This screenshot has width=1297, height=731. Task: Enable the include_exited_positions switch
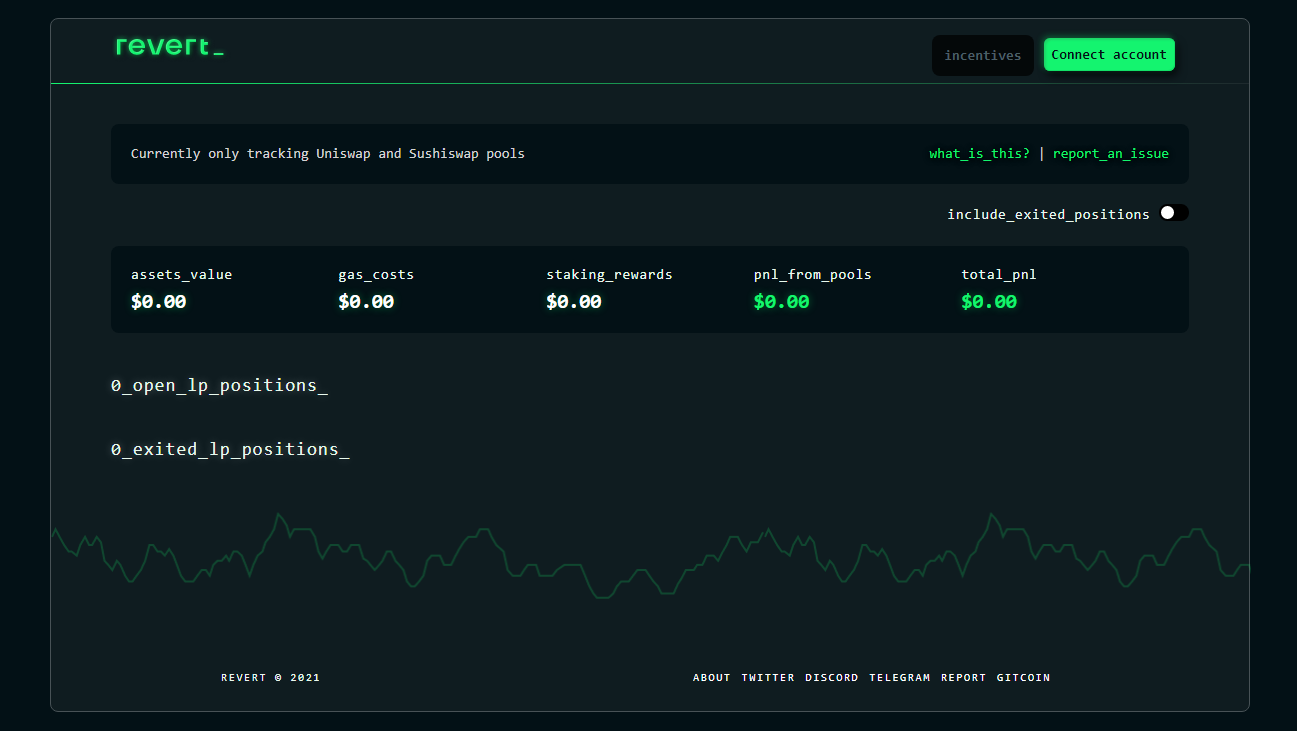click(x=1174, y=213)
